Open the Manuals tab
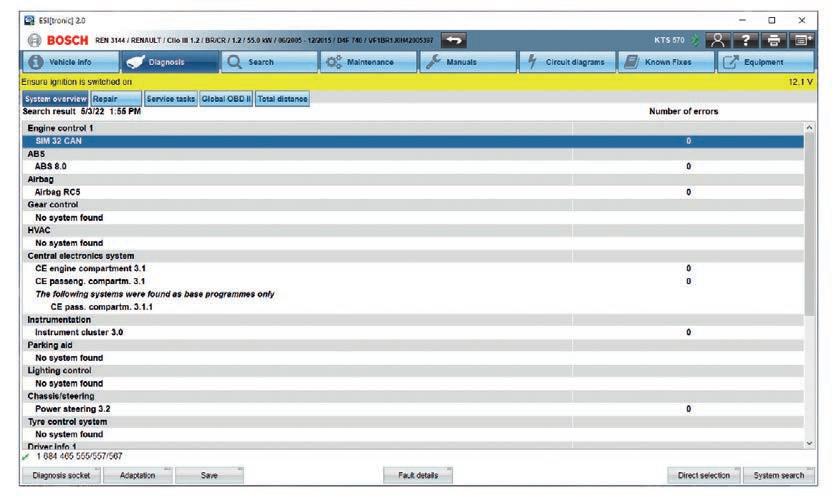Screen dimensions: 835x502 468,62
